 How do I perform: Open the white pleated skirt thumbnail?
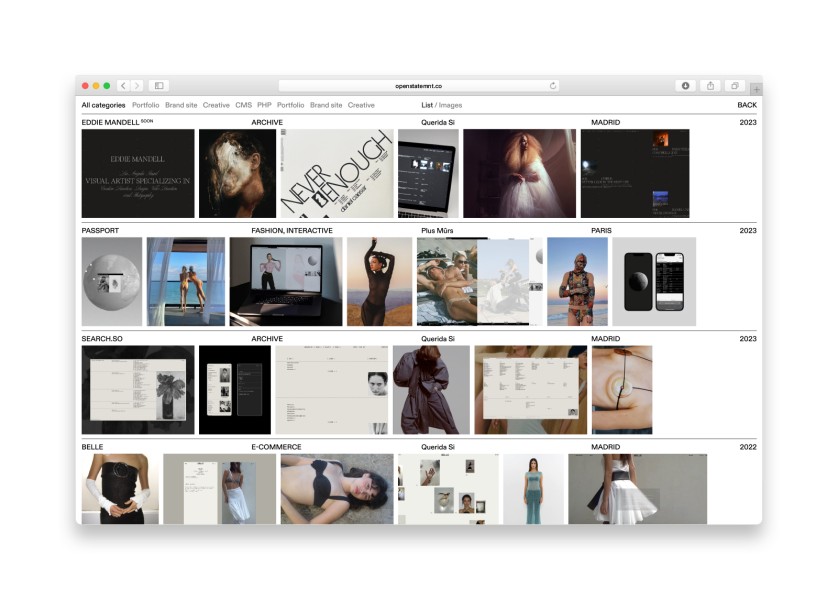pos(638,489)
